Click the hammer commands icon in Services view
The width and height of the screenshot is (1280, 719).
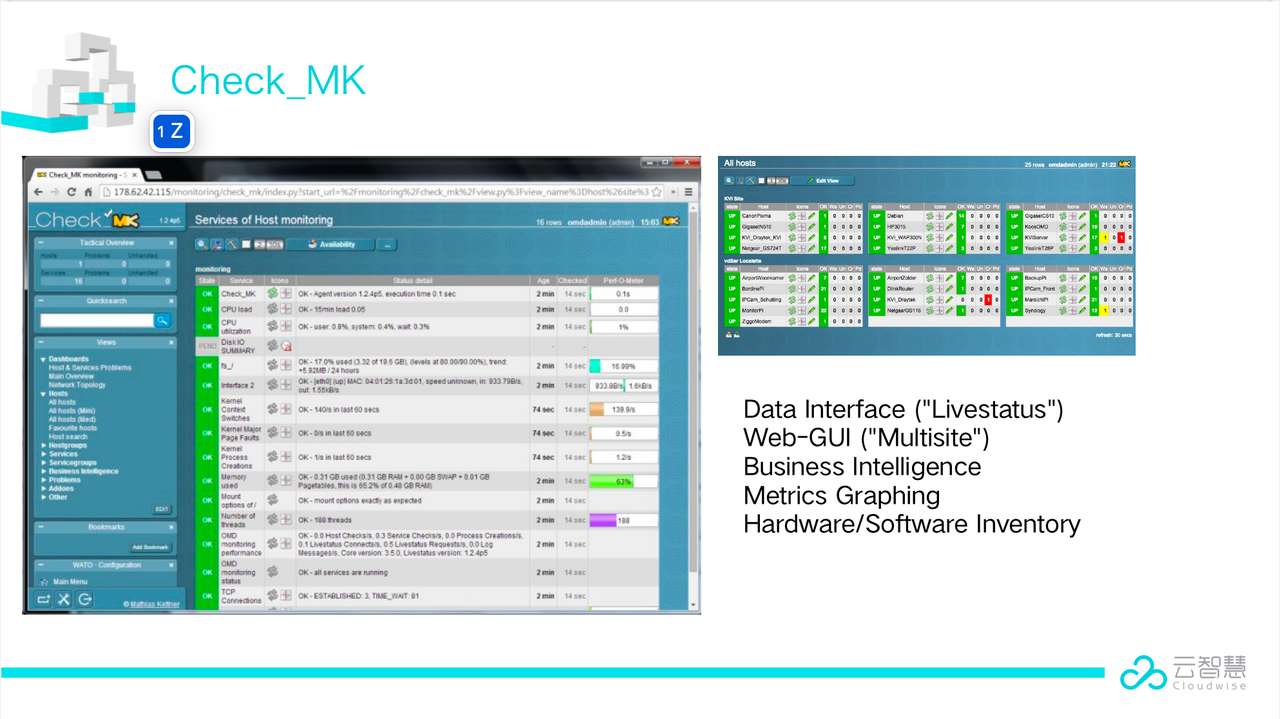(x=230, y=244)
